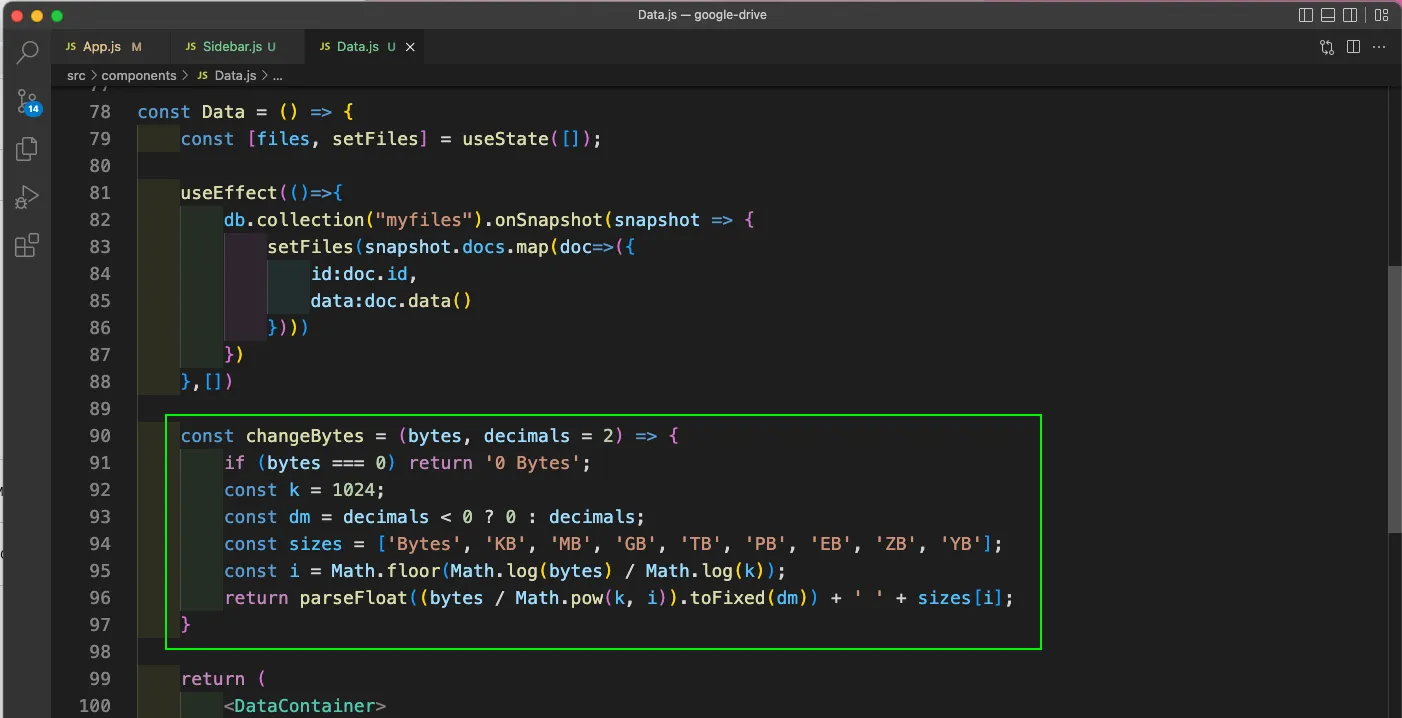Click the src breadcrumb
This screenshot has width=1402, height=718.
click(x=76, y=75)
